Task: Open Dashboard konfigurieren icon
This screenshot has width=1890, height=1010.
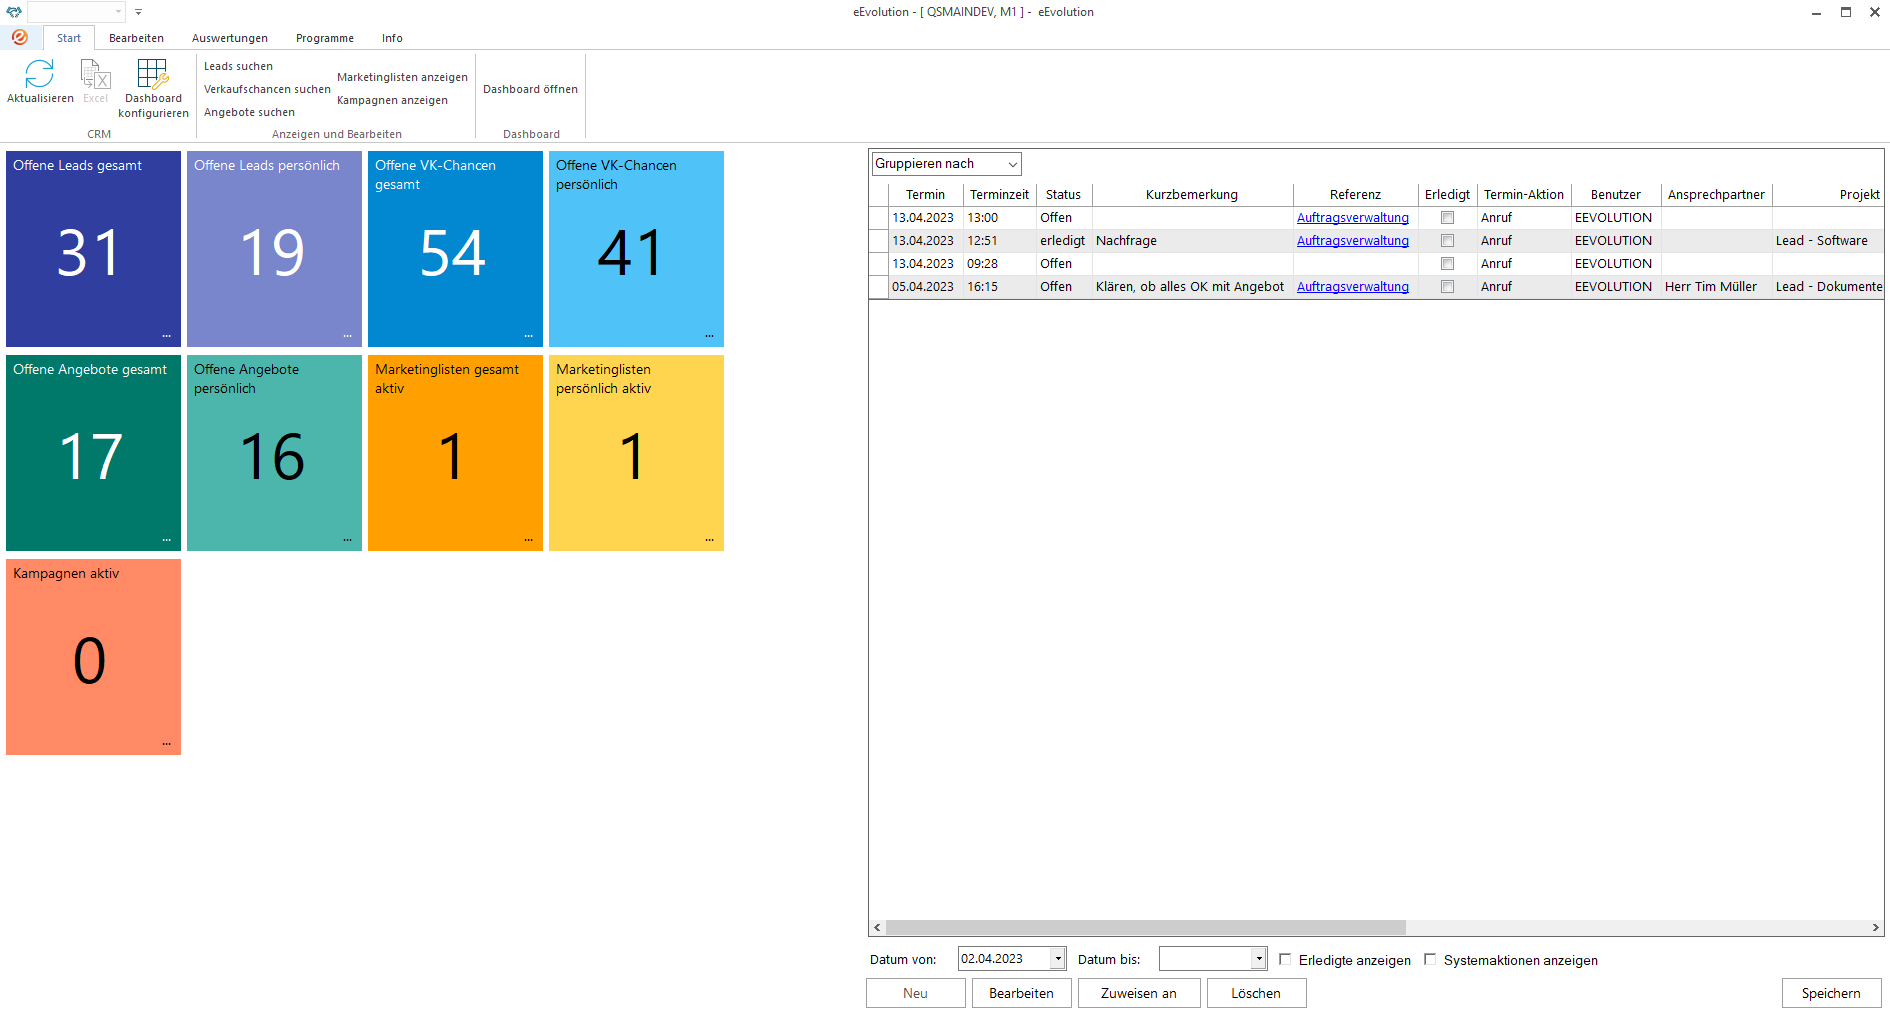Action: [x=153, y=74]
